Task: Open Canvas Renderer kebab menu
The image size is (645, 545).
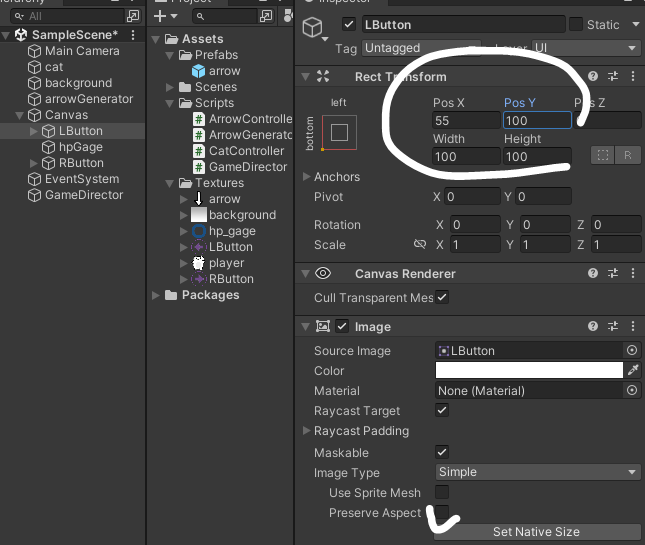Action: click(x=633, y=273)
